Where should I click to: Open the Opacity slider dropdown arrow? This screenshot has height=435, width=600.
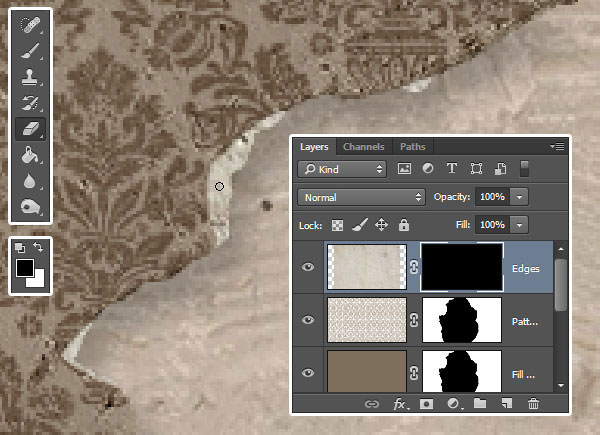[520, 197]
